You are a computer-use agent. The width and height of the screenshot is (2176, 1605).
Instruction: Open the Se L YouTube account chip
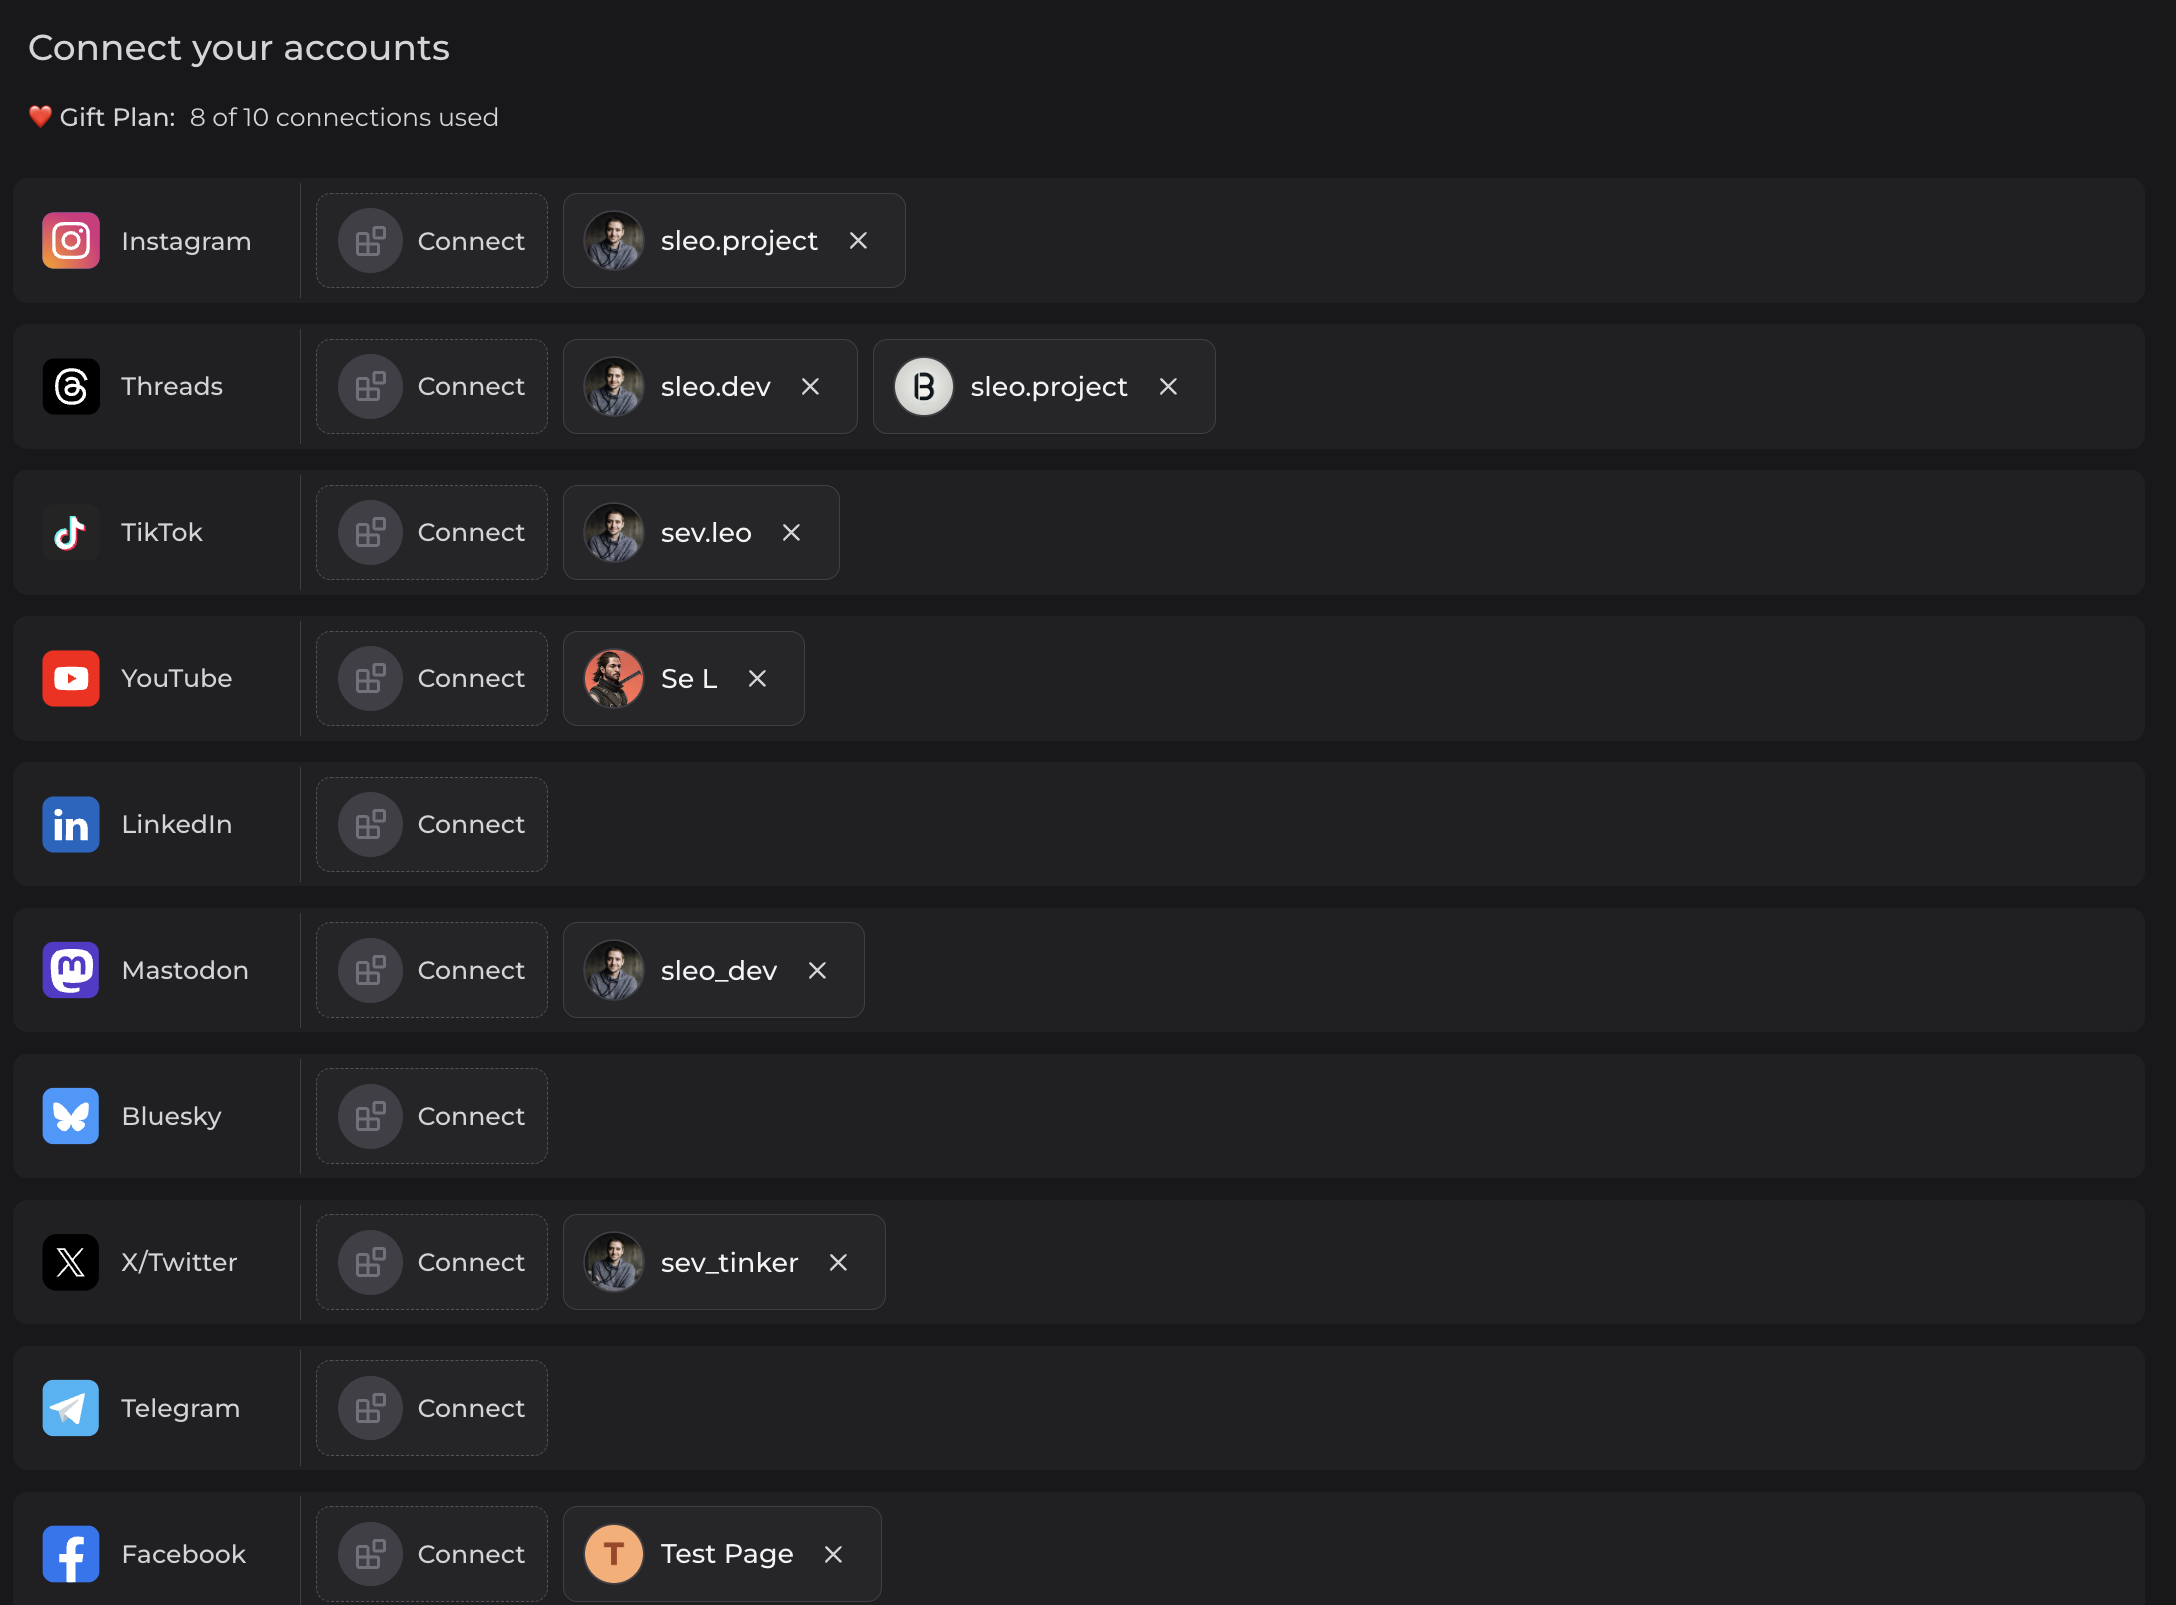[x=684, y=678]
